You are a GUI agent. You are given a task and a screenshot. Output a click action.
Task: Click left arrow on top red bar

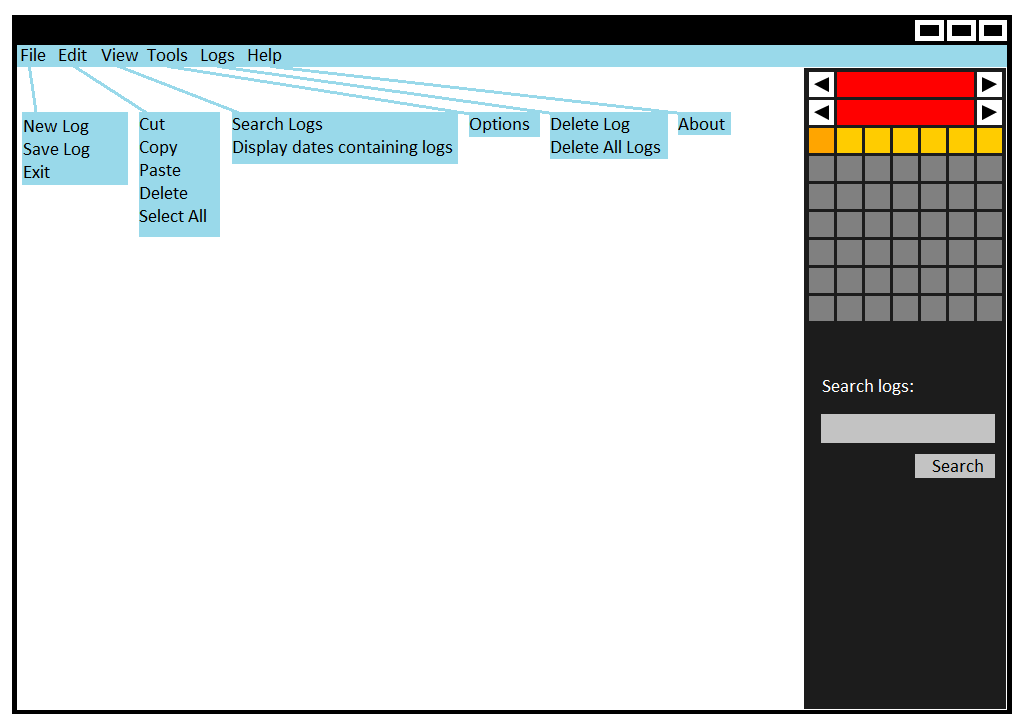pos(822,84)
